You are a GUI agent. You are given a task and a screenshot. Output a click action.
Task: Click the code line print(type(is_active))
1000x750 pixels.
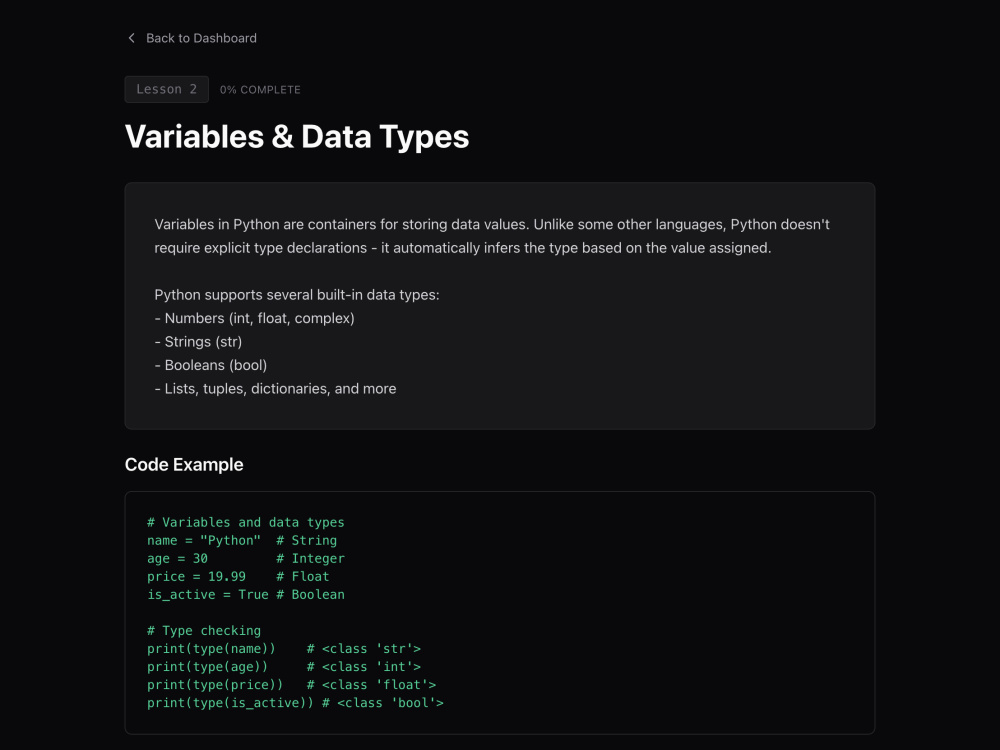click(x=295, y=703)
